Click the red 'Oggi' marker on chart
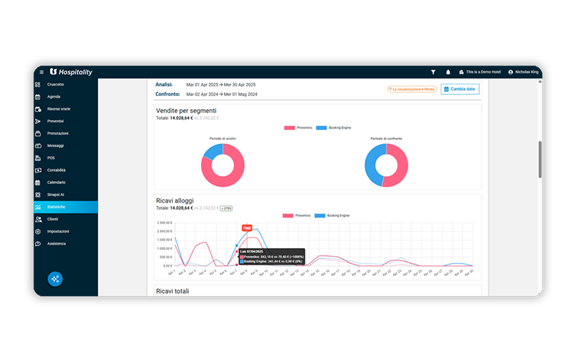This screenshot has height=362, width=576. 247,228
